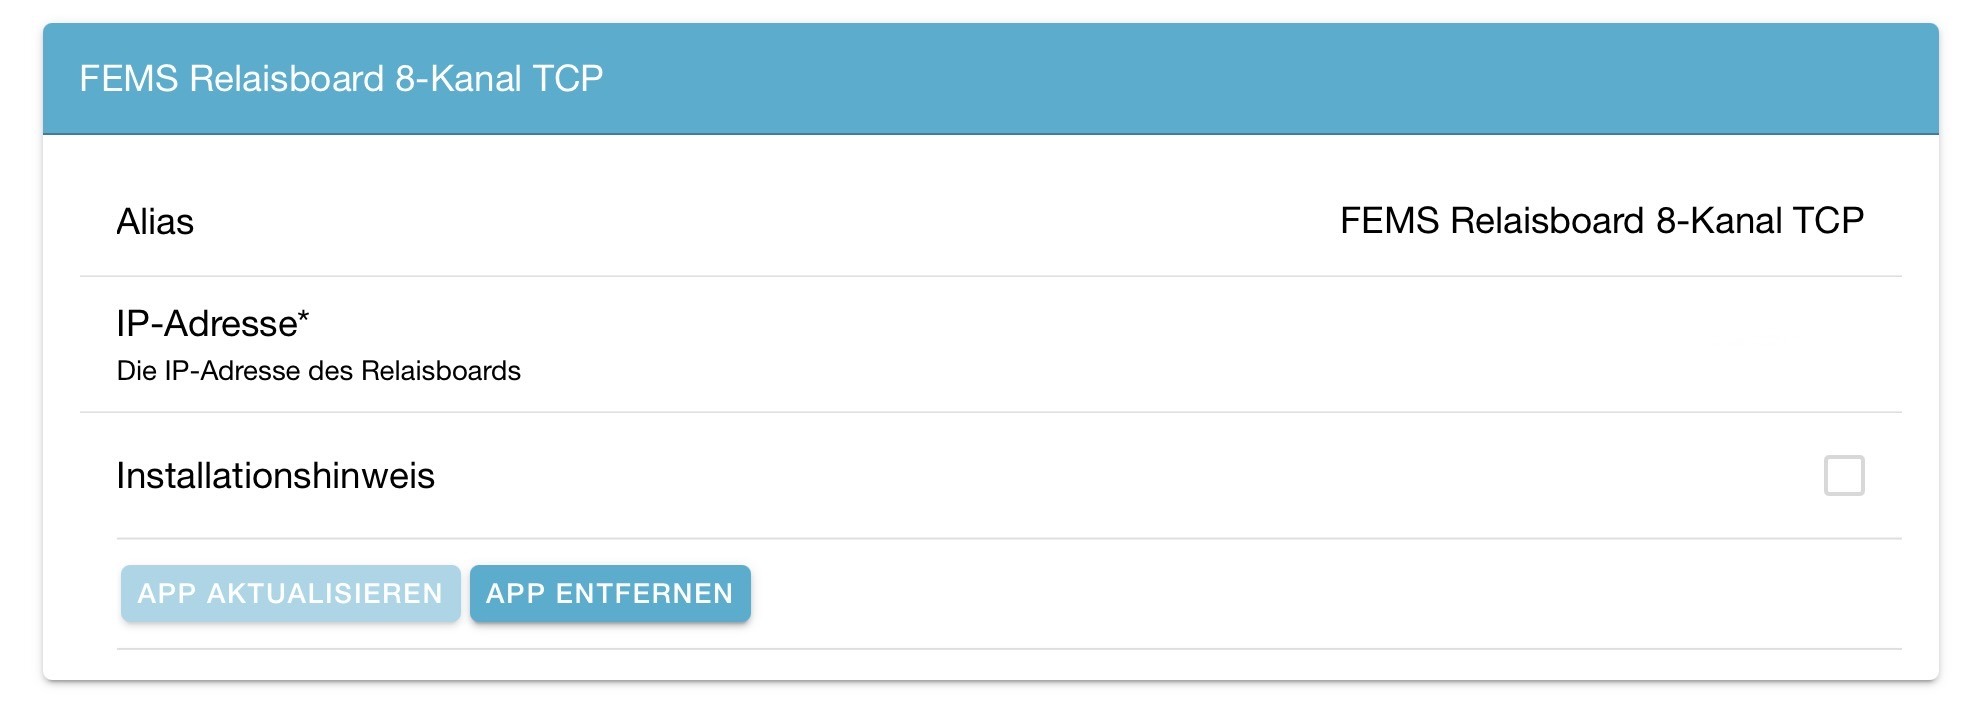Click the Installationshinweis label text
The height and width of the screenshot is (714, 1978).
(275, 476)
